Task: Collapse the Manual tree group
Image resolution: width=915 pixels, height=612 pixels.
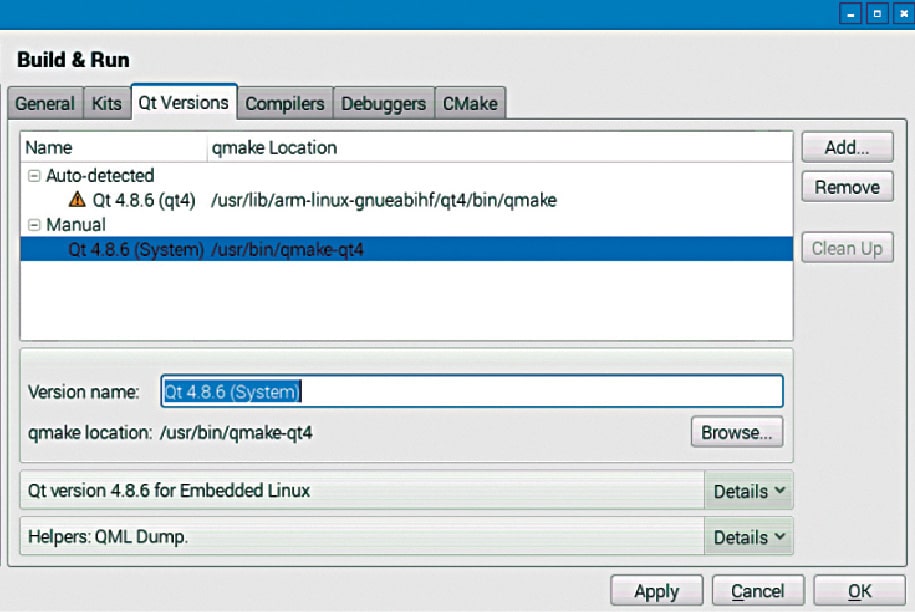Action: pyautogui.click(x=34, y=225)
